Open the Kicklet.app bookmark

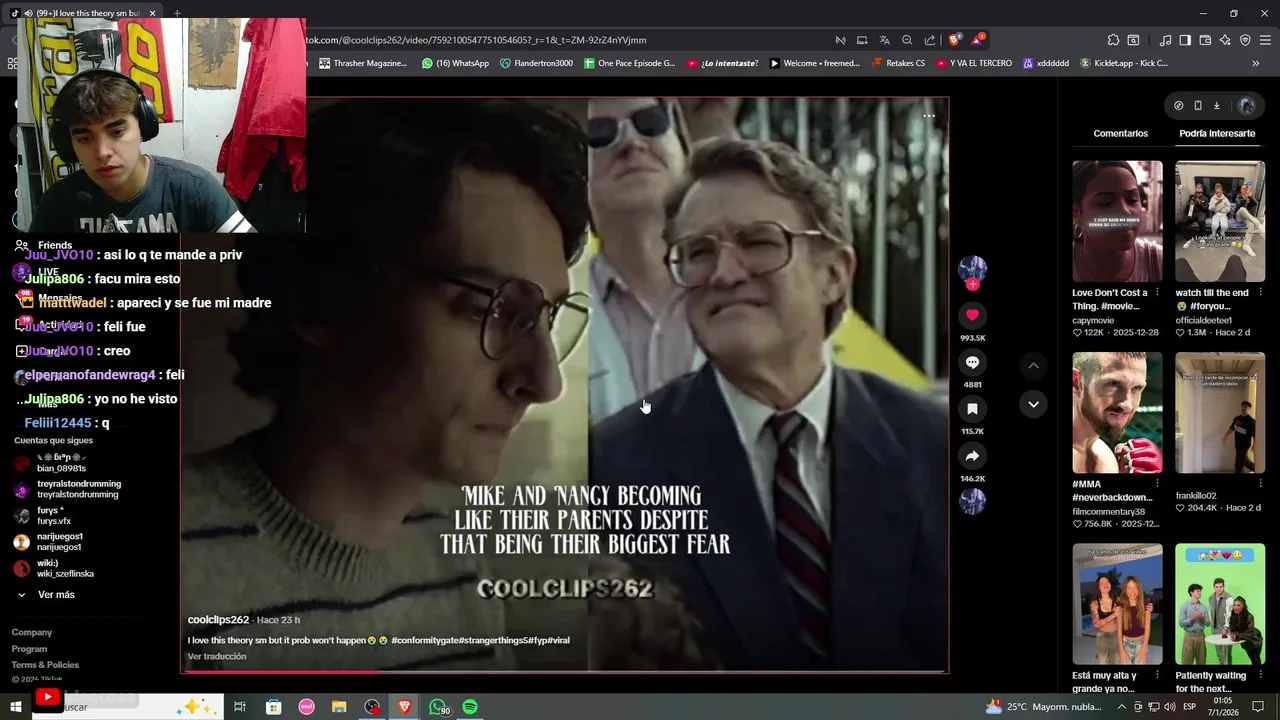1123,63
